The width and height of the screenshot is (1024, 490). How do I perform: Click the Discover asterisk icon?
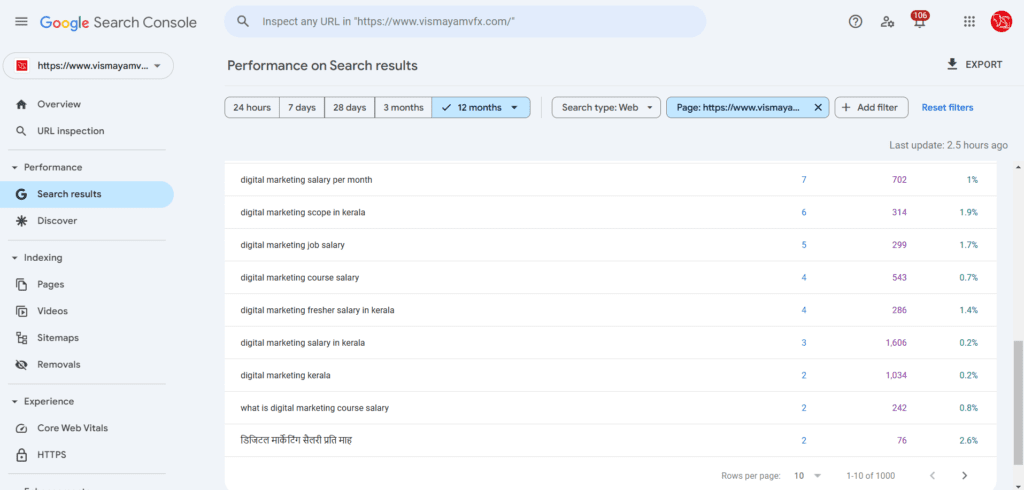click(22, 221)
